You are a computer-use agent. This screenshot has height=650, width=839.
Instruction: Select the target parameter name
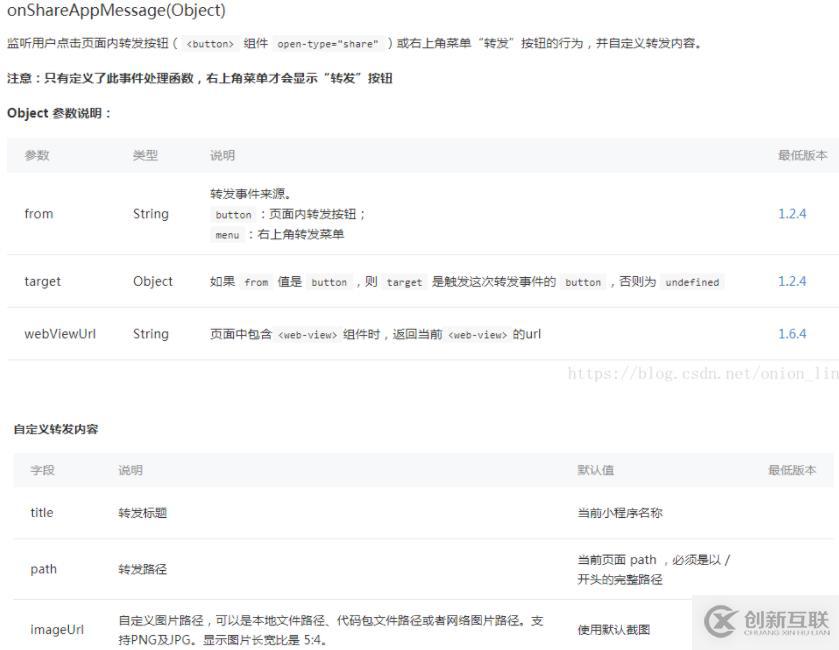coord(41,281)
